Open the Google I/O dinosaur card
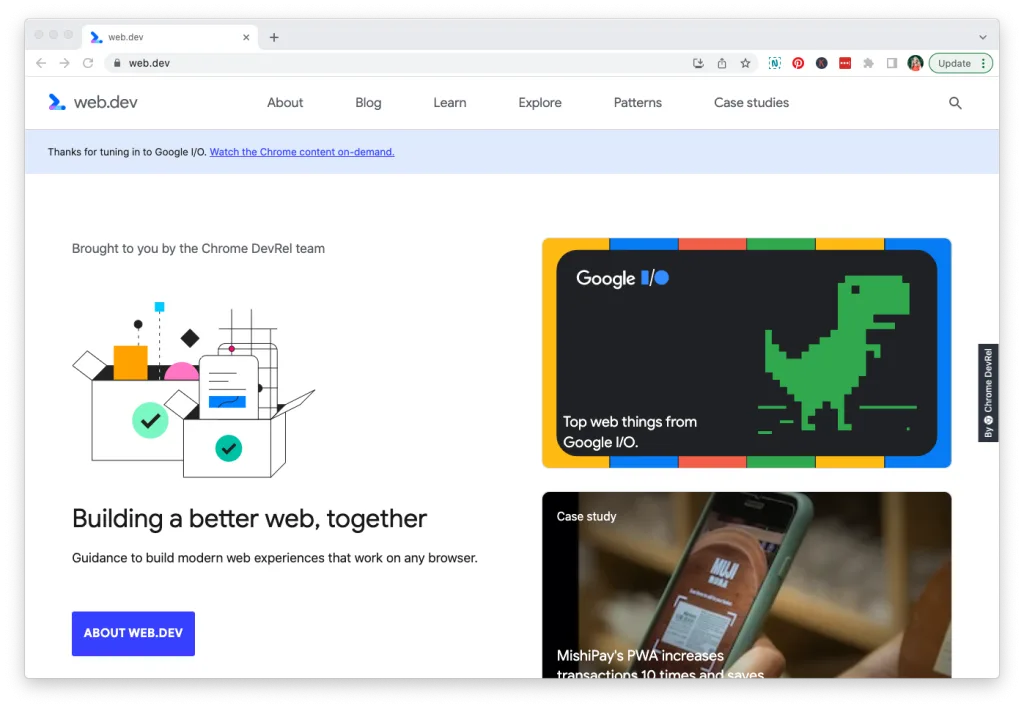This screenshot has width=1024, height=709. [x=746, y=353]
